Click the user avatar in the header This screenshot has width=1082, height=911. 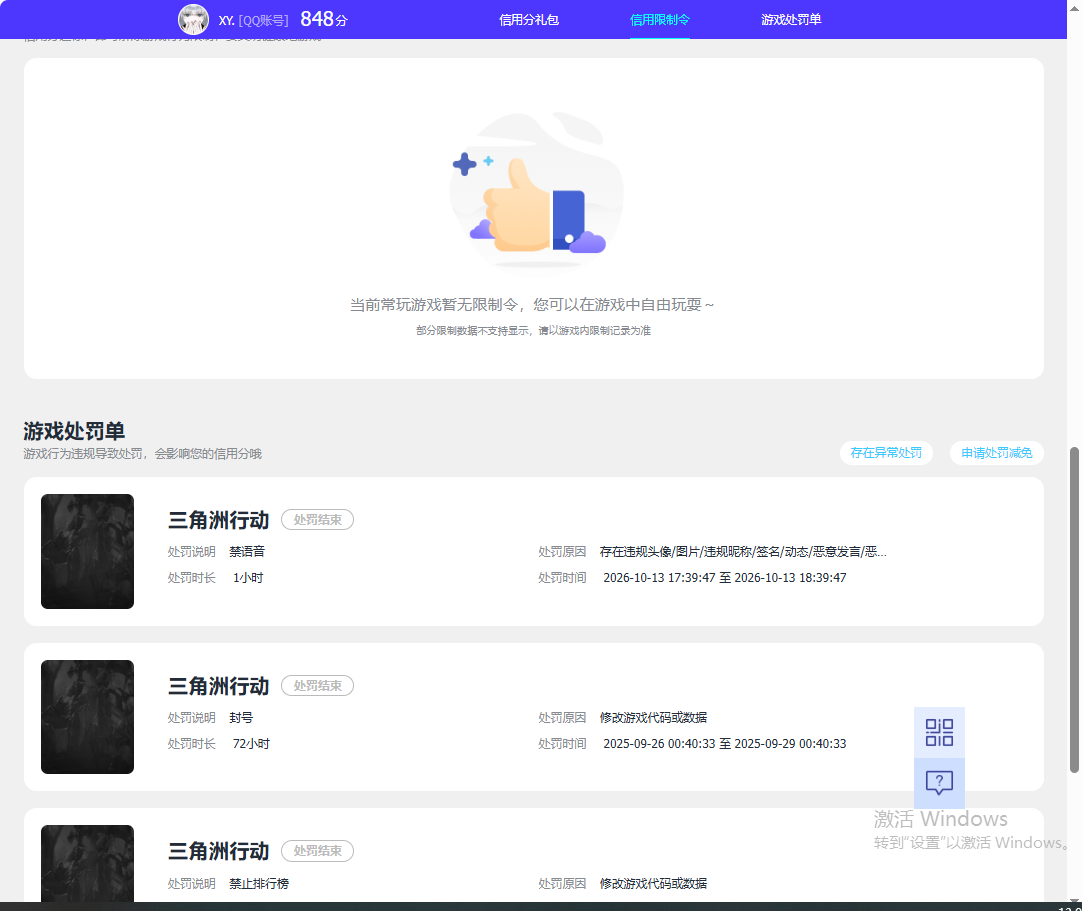(193, 19)
